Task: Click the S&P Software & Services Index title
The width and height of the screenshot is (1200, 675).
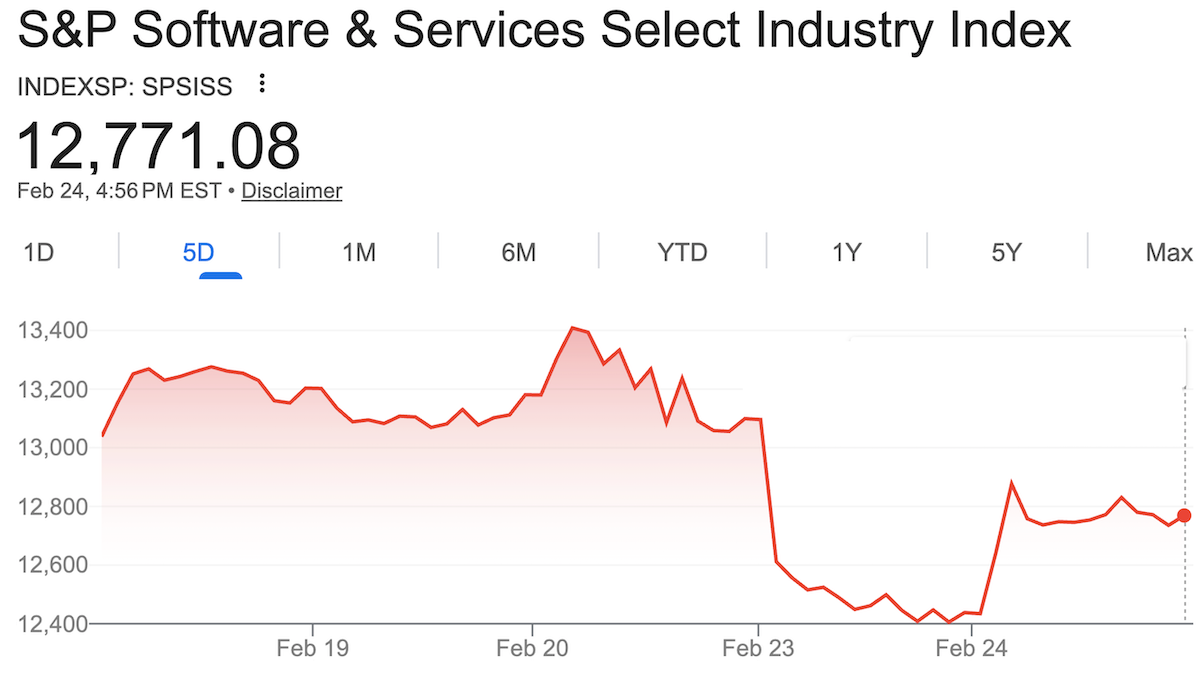Action: pos(544,30)
